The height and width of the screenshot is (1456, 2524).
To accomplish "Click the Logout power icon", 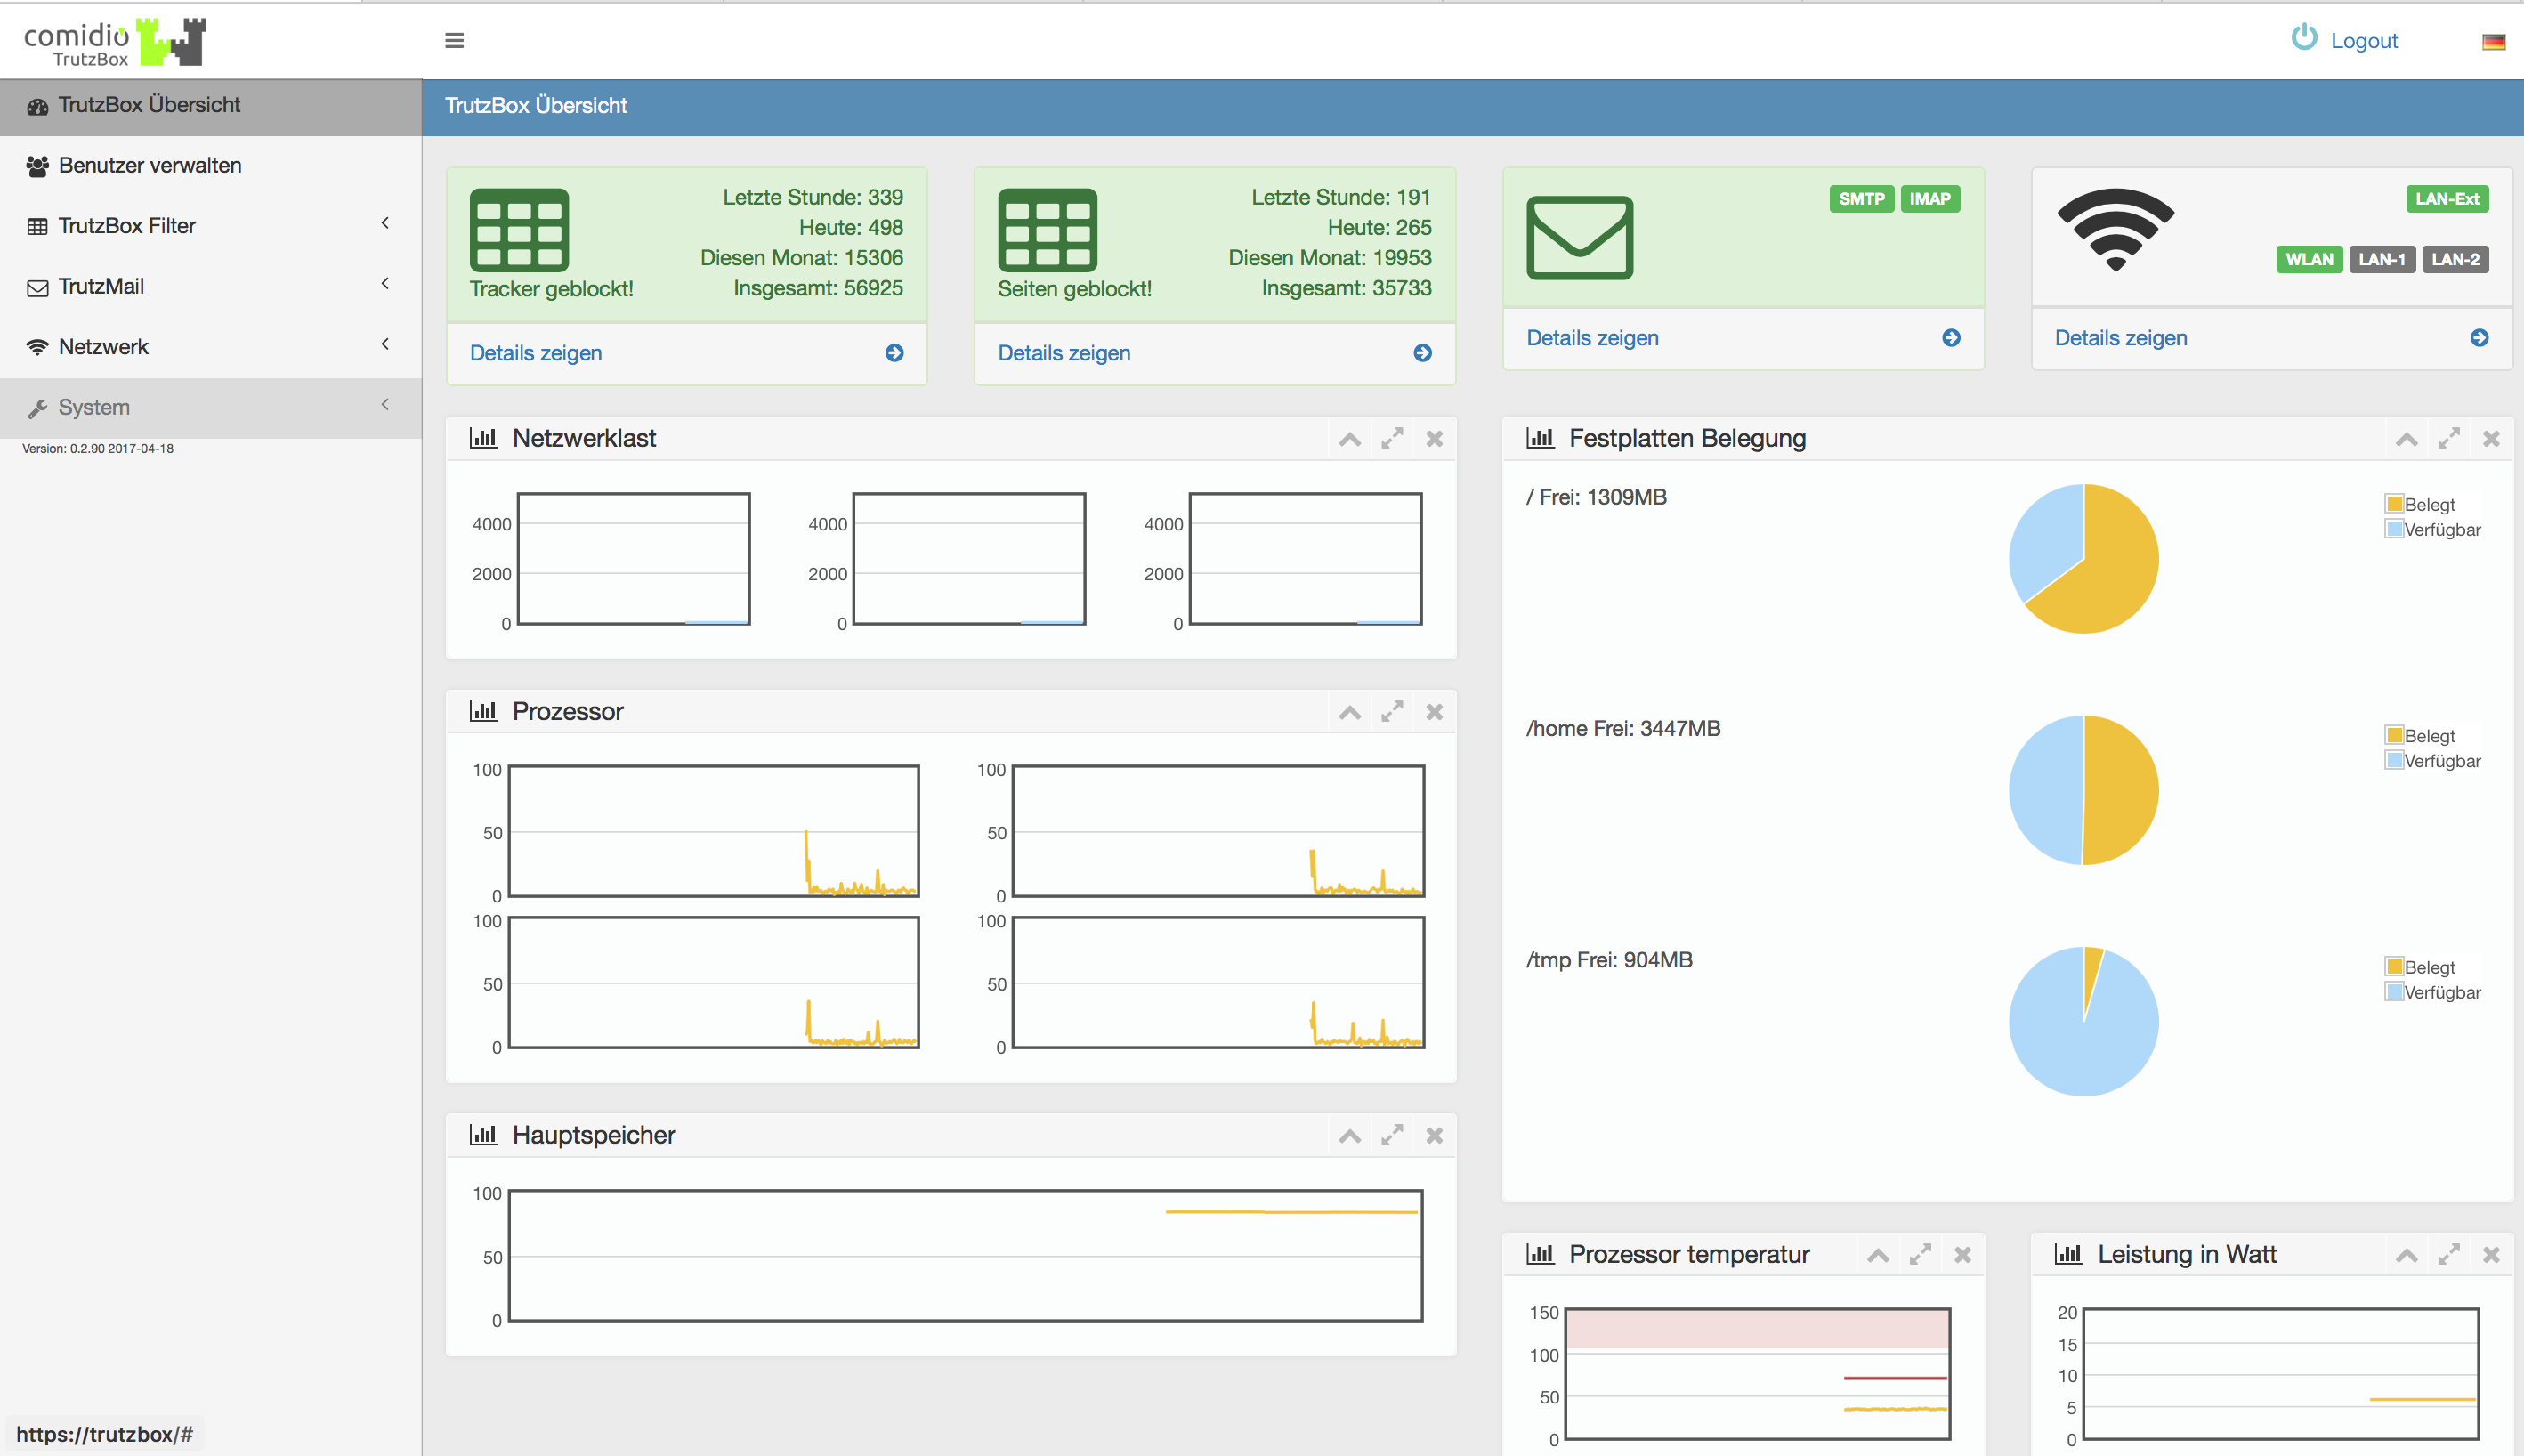I will pyautogui.click(x=2304, y=38).
